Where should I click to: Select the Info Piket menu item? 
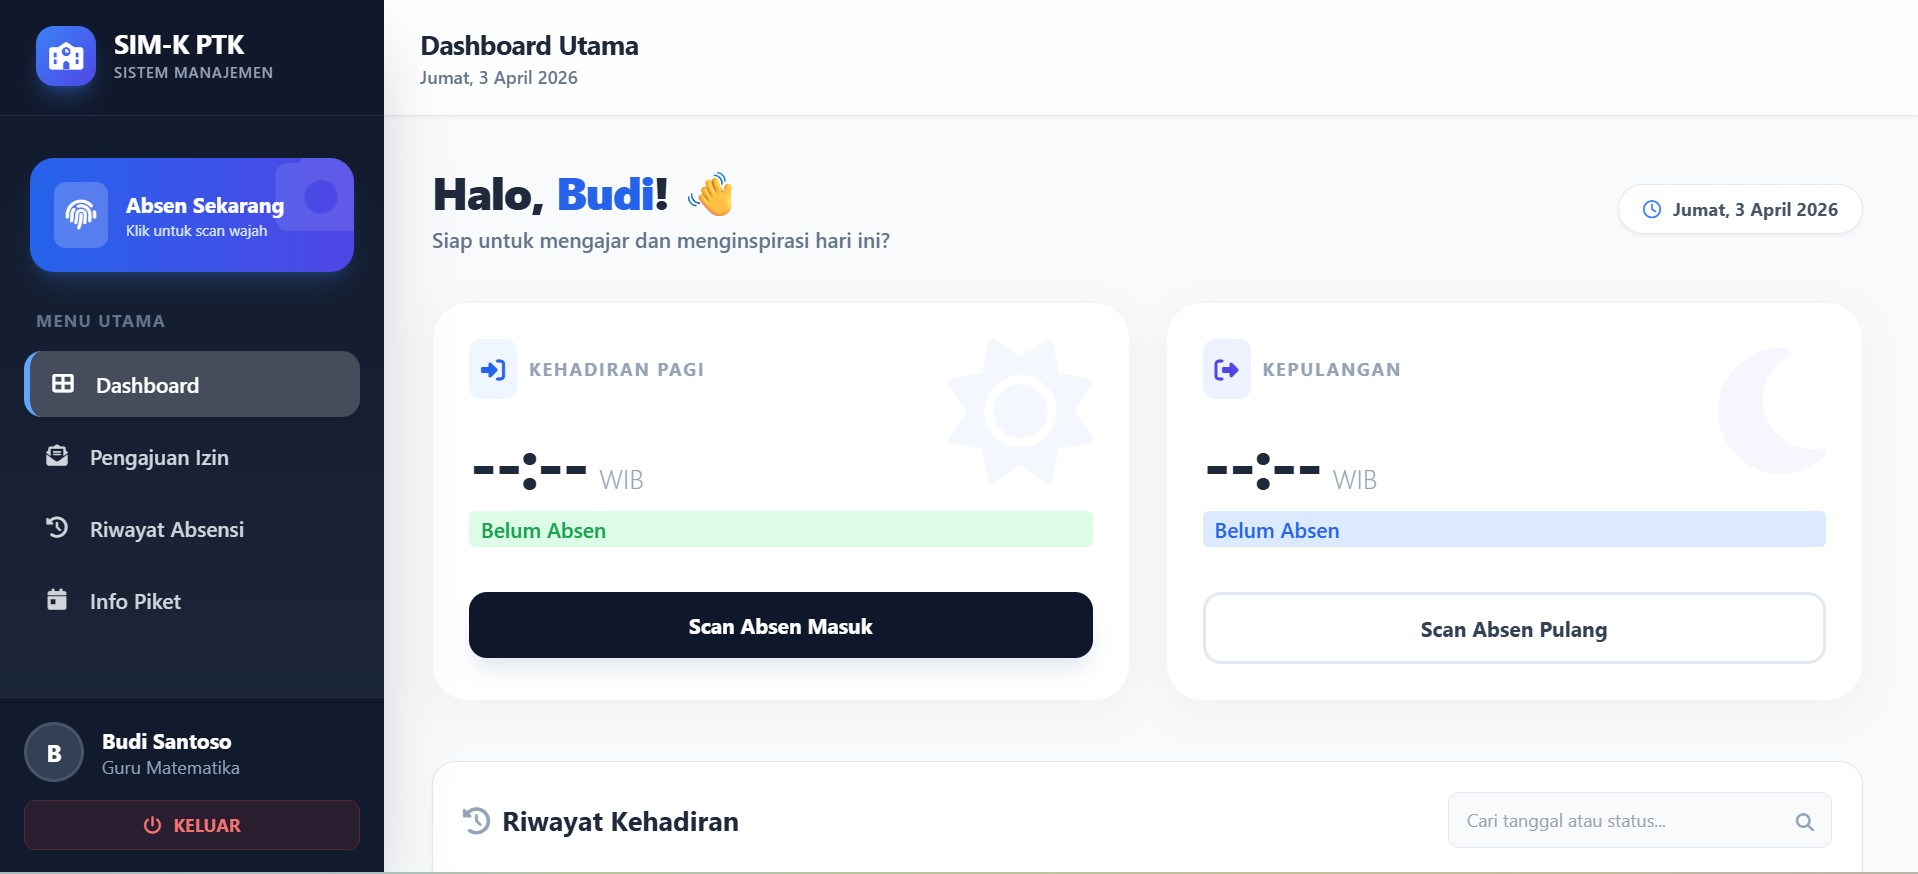tap(135, 602)
